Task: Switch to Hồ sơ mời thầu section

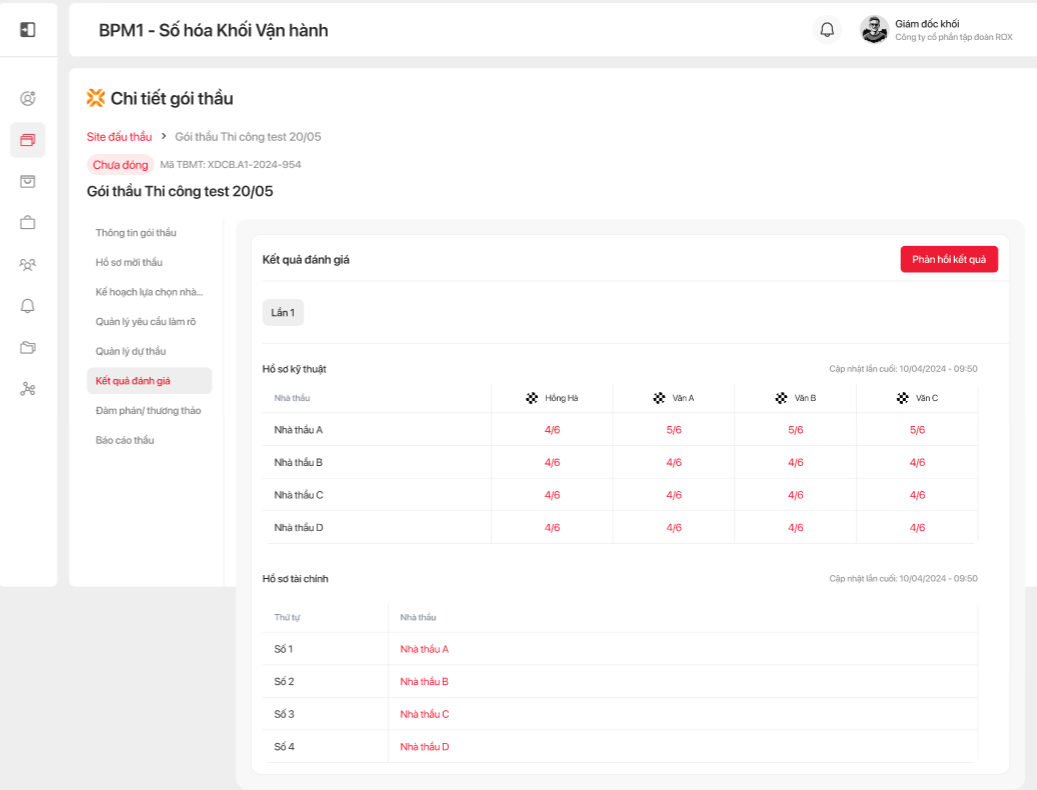Action: (129, 262)
